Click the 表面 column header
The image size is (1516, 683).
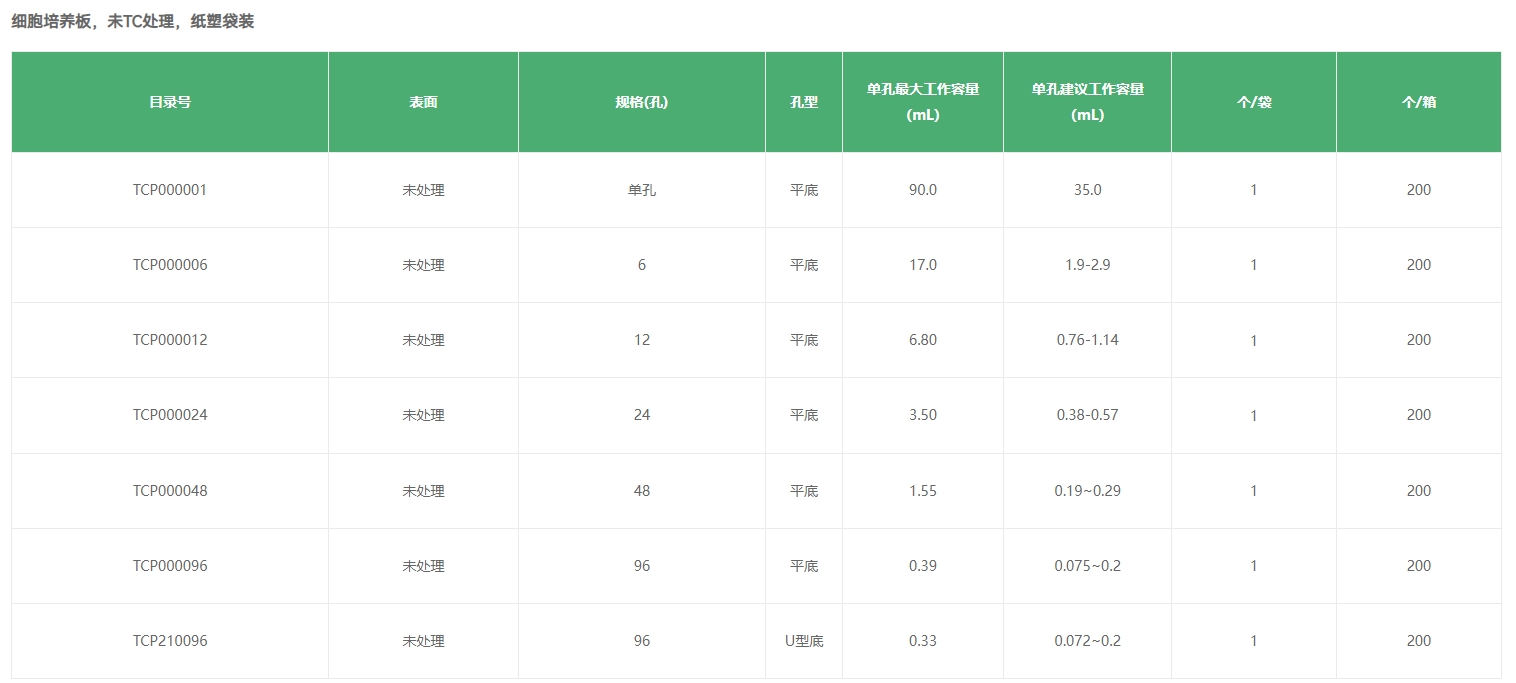coord(423,101)
